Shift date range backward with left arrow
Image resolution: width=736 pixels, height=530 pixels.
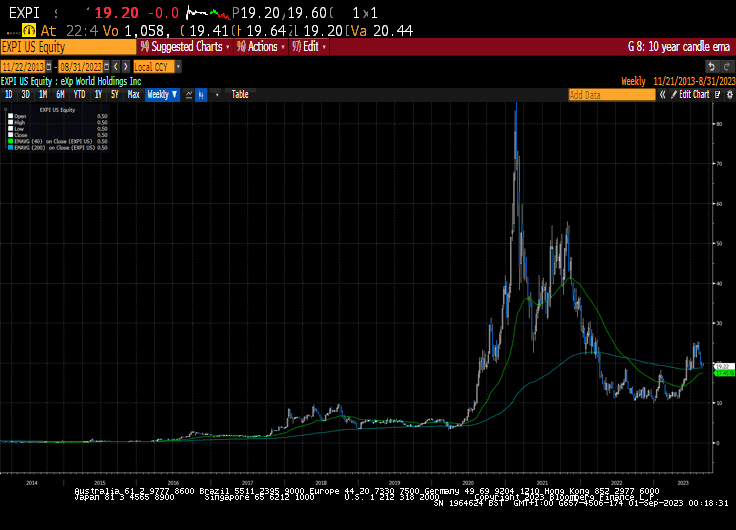pyautogui.click(x=116, y=67)
